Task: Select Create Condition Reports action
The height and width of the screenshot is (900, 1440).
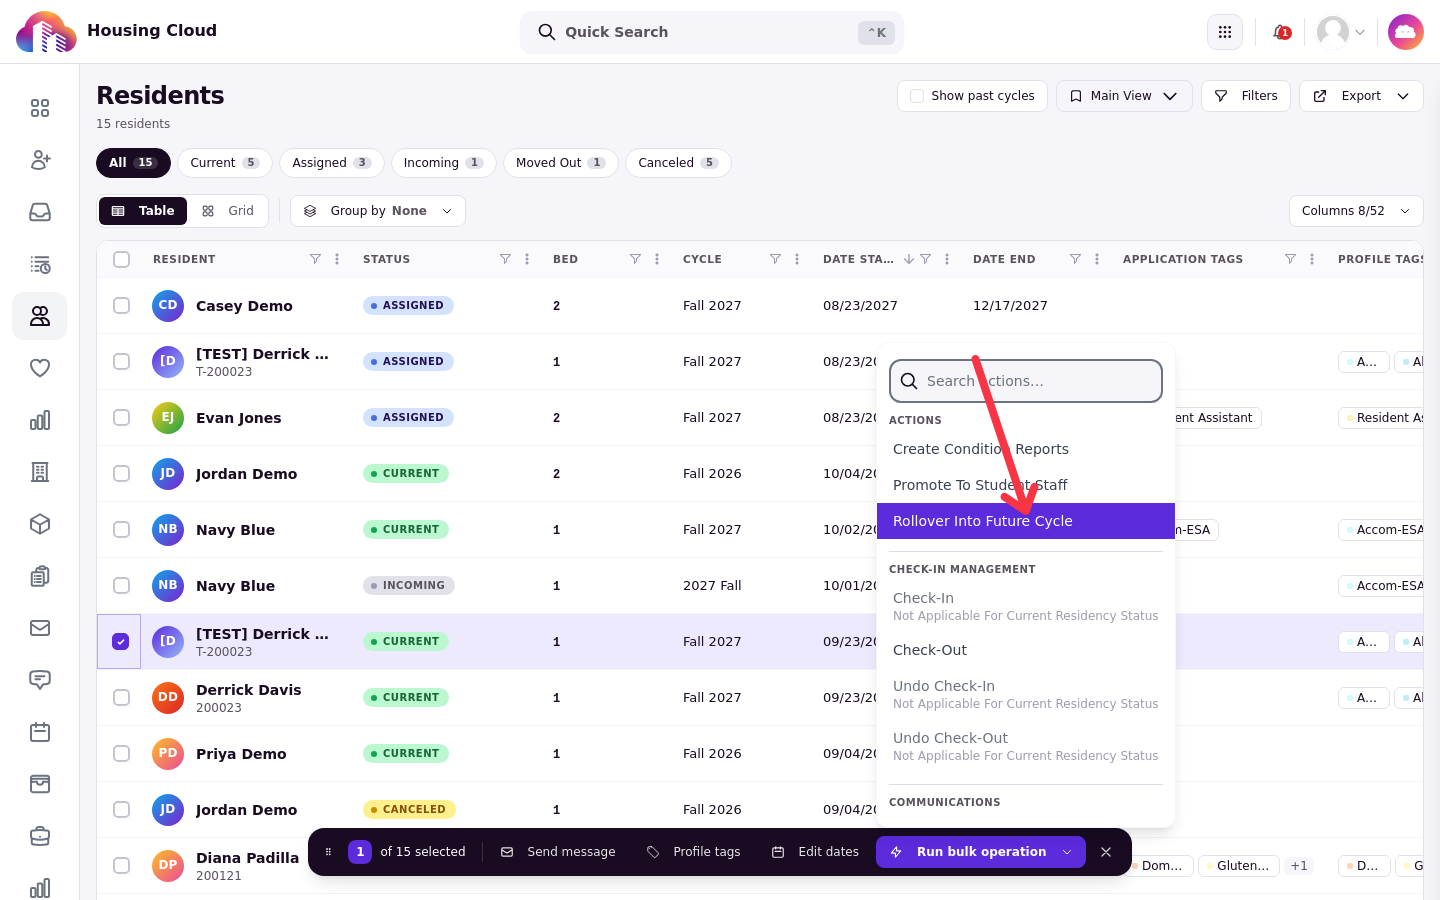Action: (1026, 449)
